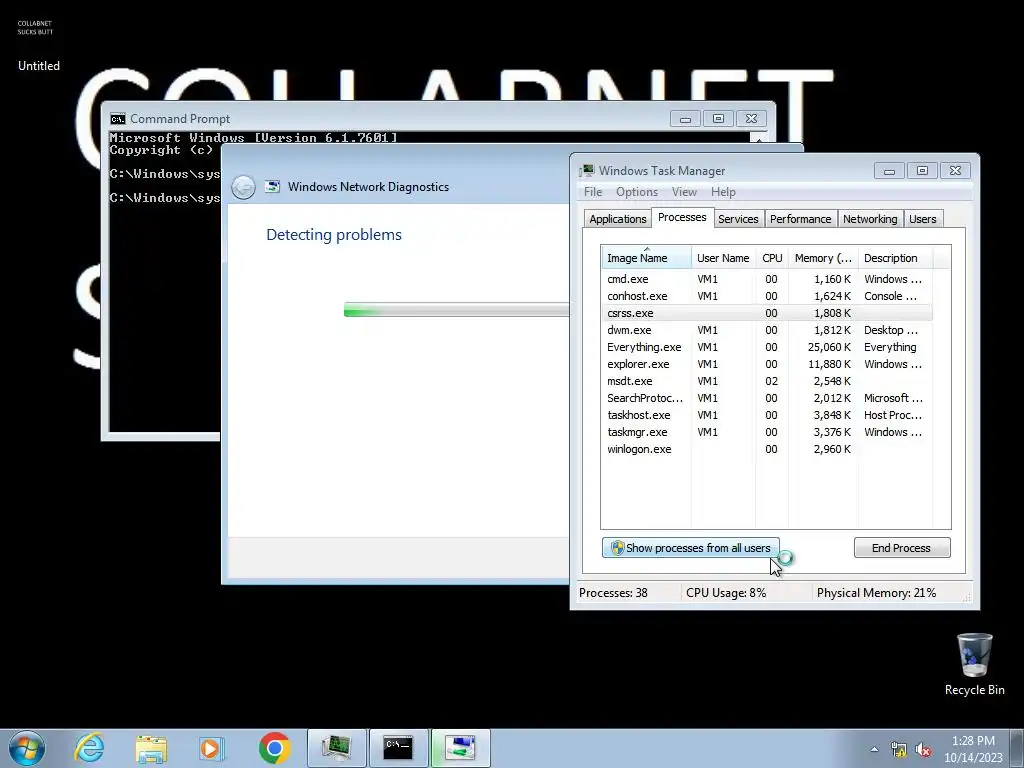Switch to the Networking tab
The width and height of the screenshot is (1024, 768).
pos(870,219)
